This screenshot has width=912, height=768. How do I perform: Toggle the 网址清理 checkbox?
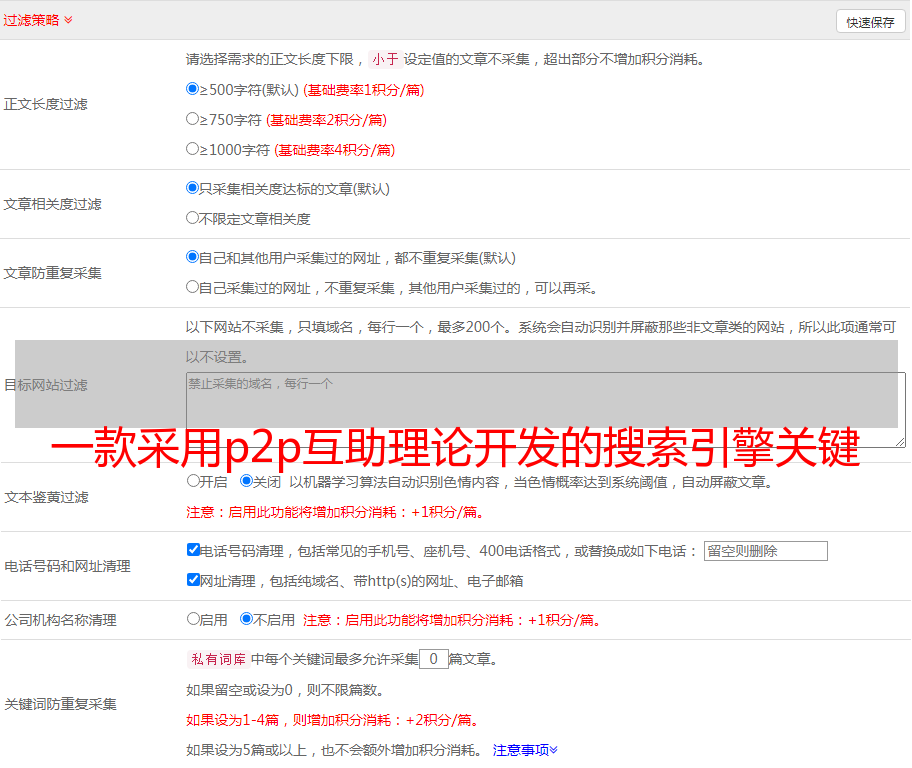pyautogui.click(x=194, y=580)
